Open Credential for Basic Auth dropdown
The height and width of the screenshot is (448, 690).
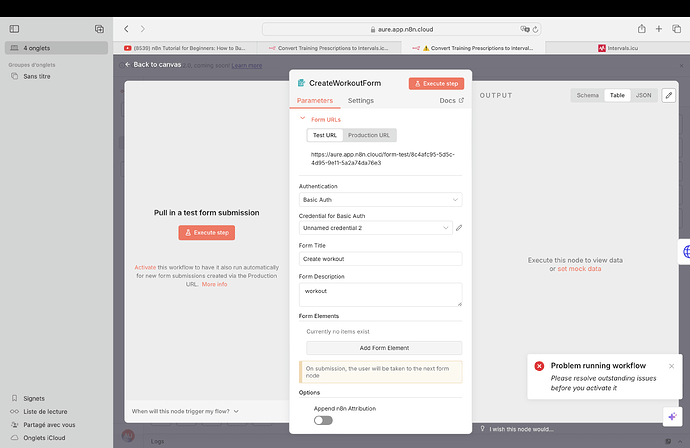pyautogui.click(x=375, y=228)
